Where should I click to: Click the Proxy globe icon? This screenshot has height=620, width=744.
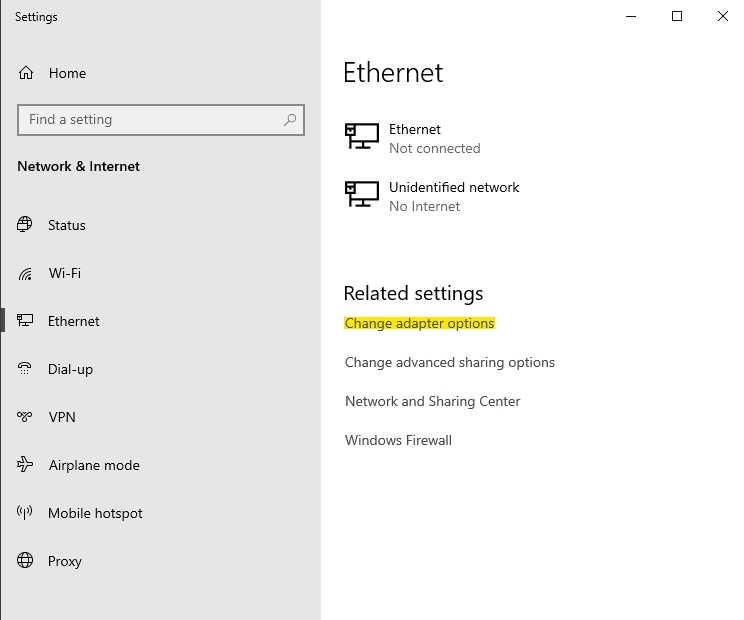(25, 561)
